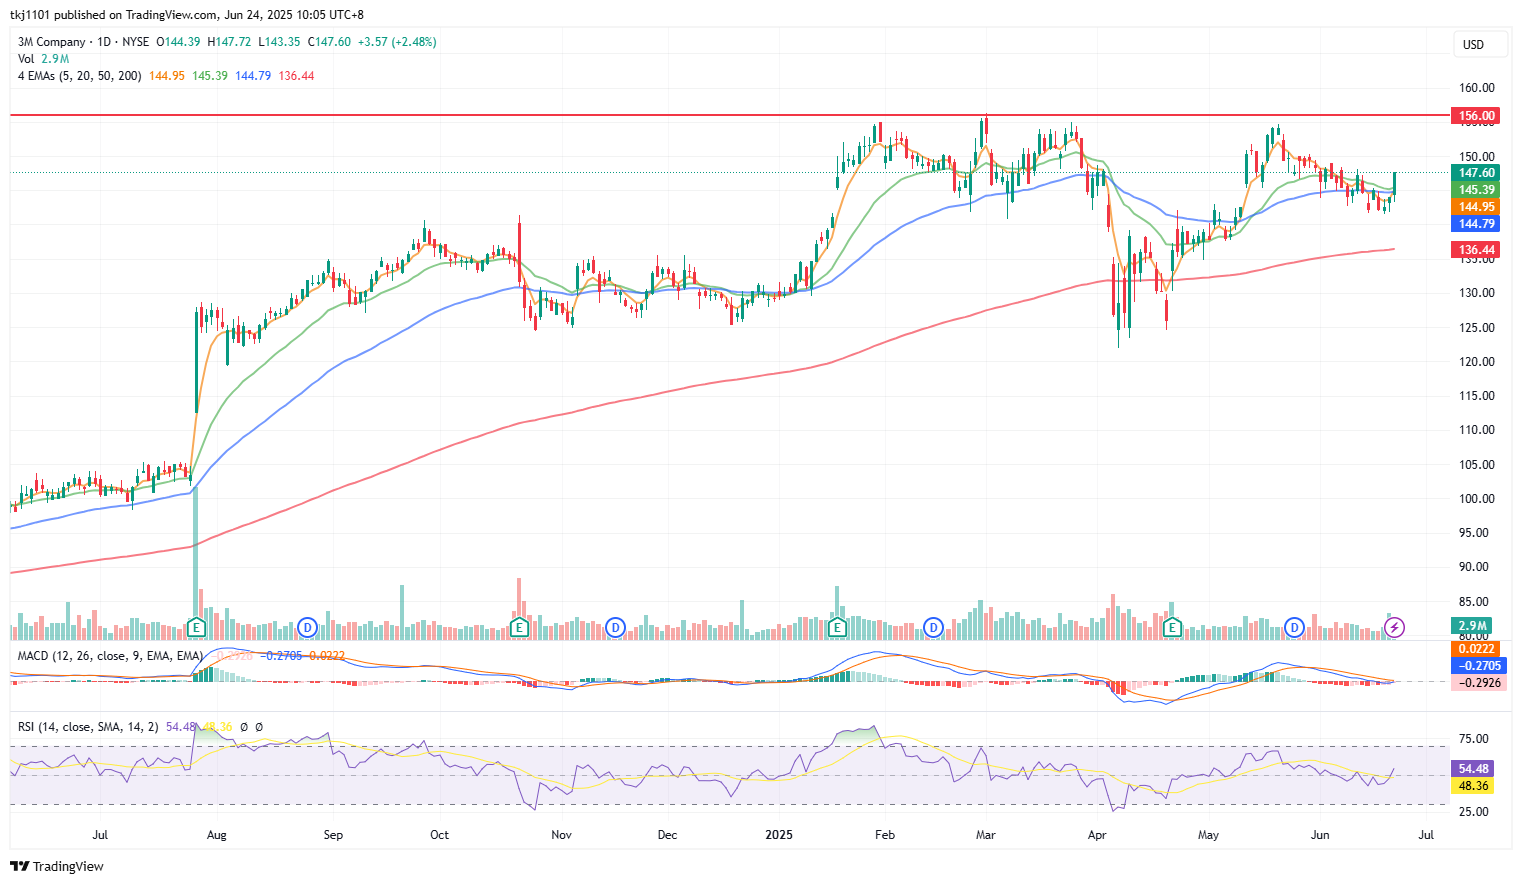Click the purple 54.48 RSI axis label

[x=1474, y=769]
